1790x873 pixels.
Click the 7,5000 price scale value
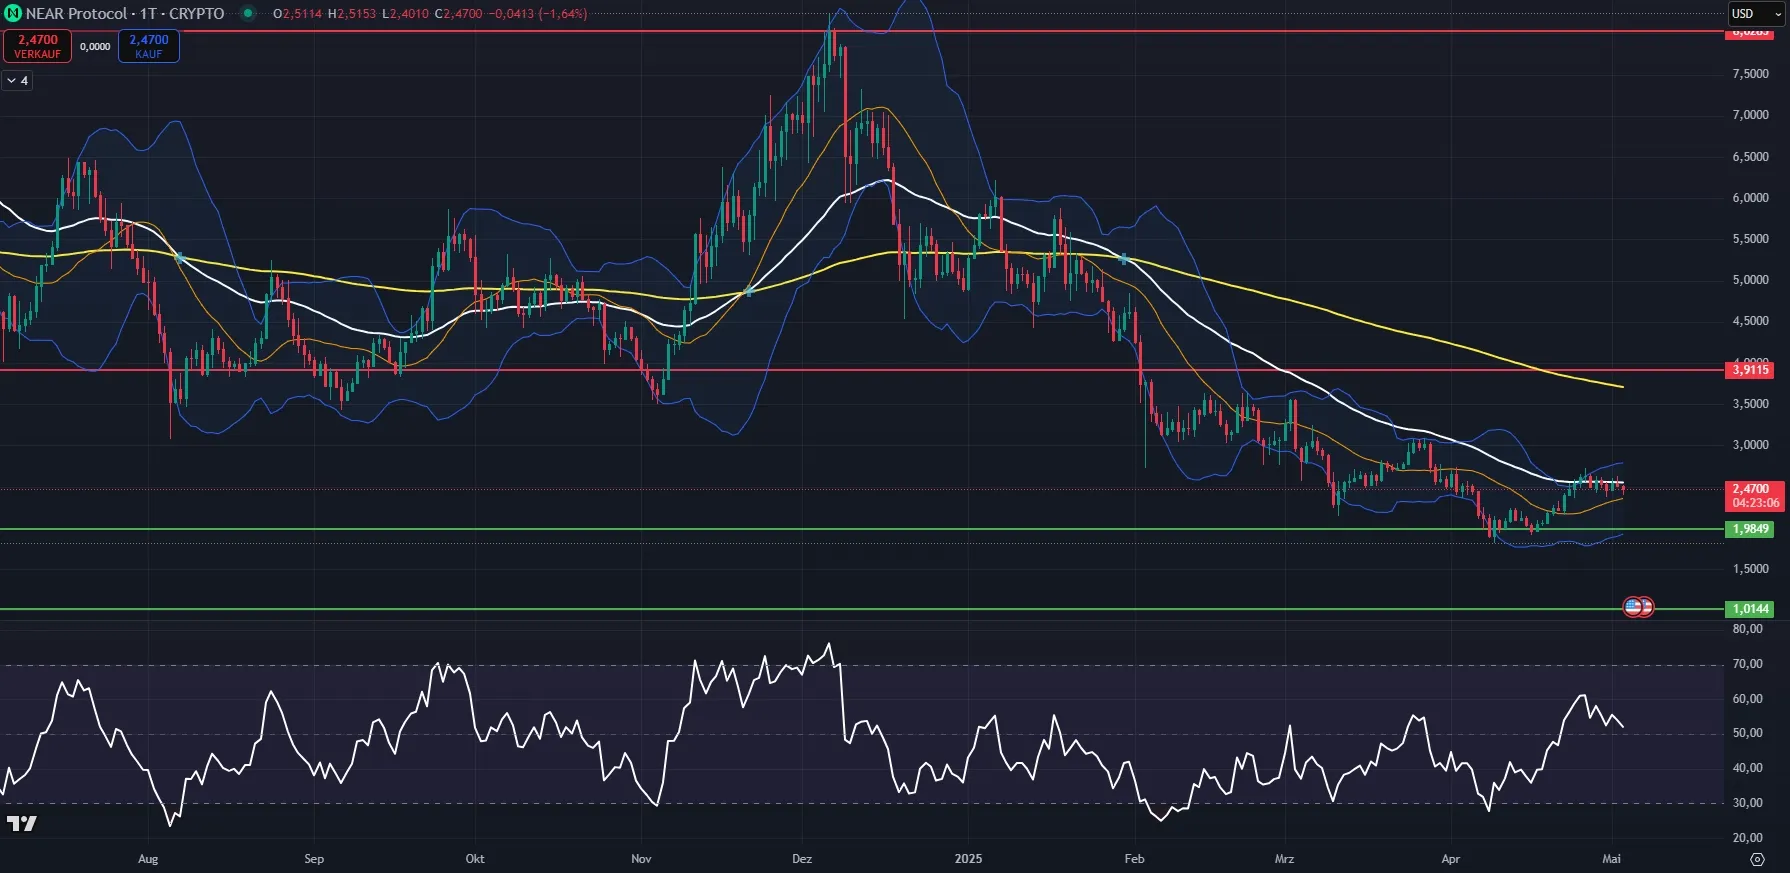click(1750, 74)
